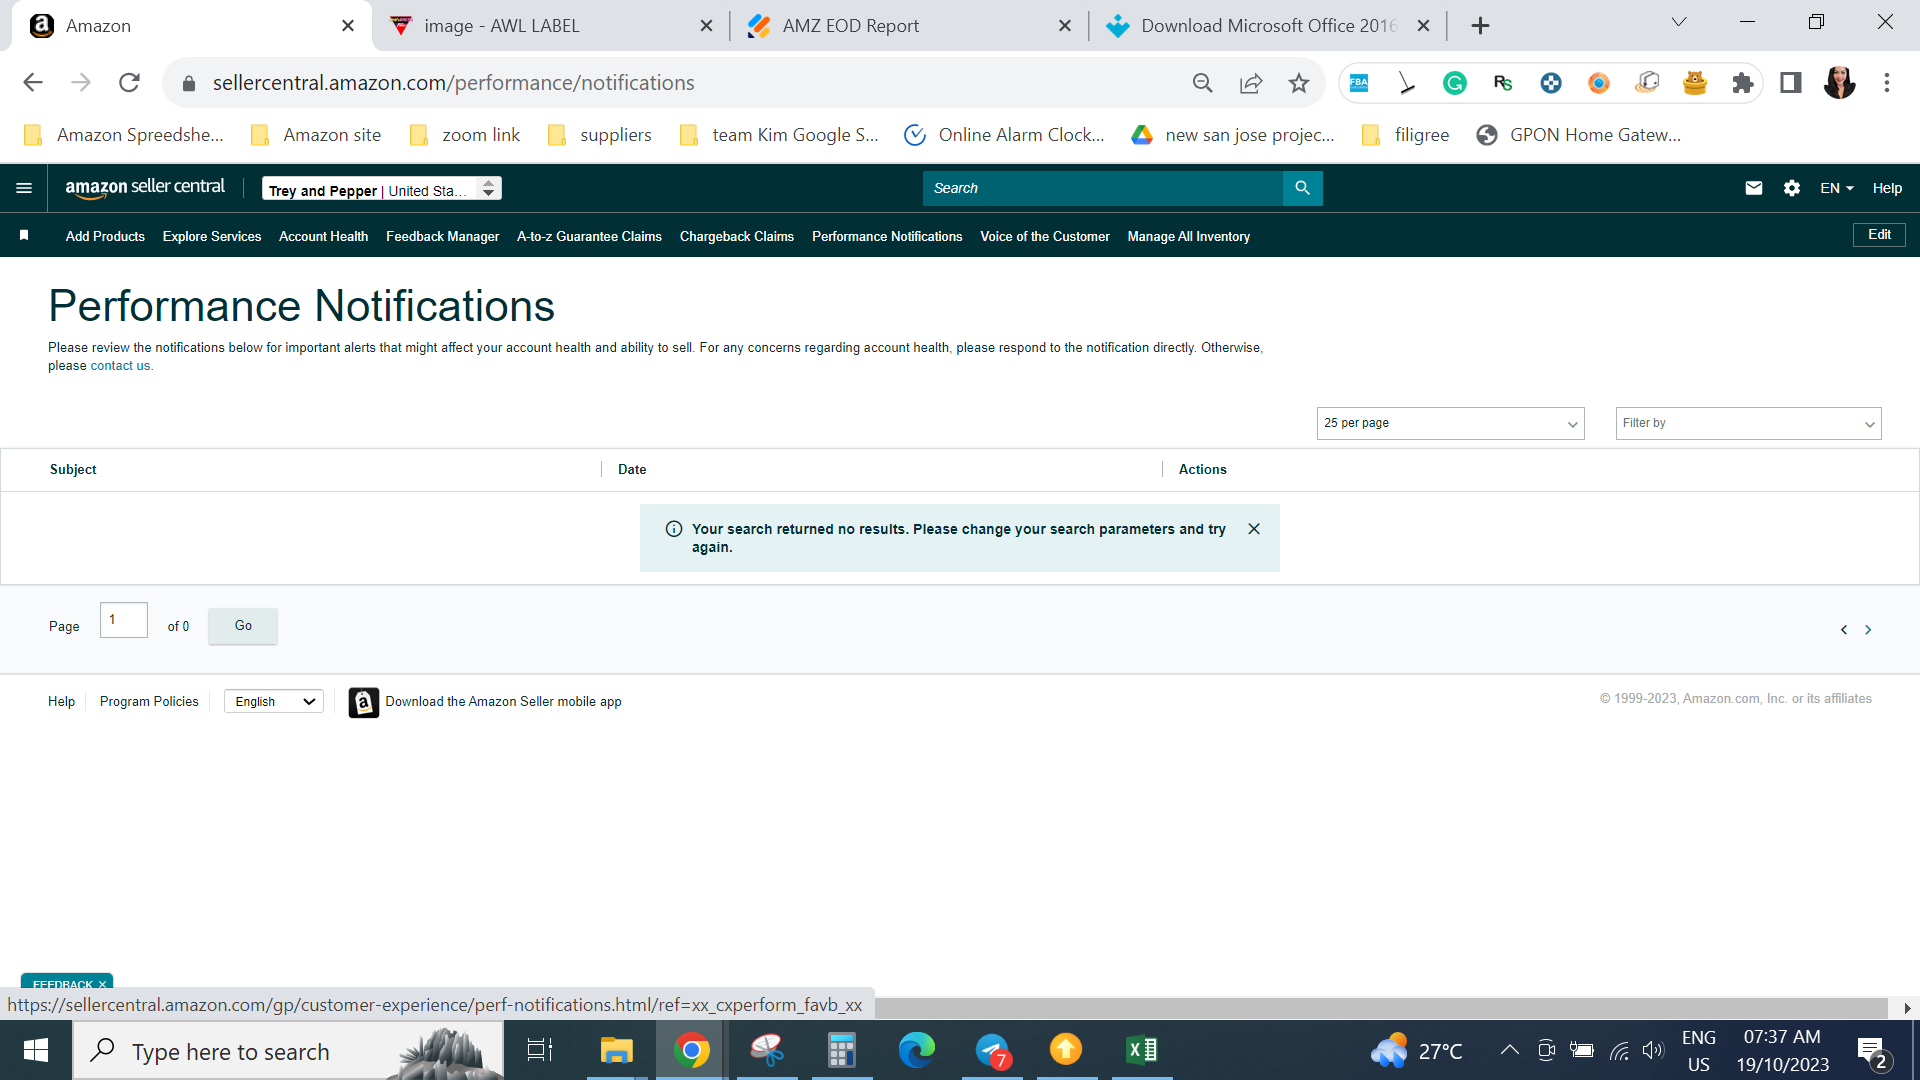The width and height of the screenshot is (1920, 1080).
Task: Open the suppliers bookmark folder
Action: (x=600, y=135)
